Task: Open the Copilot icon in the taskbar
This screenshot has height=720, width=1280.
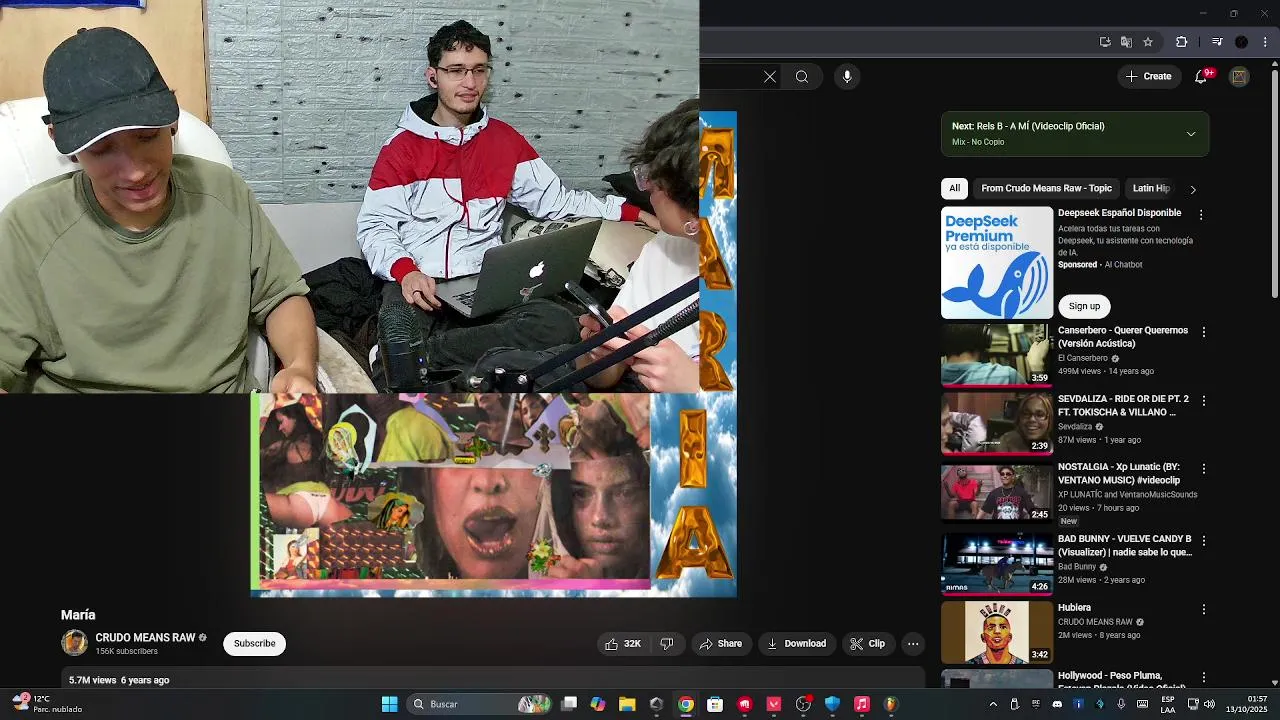Action: (598, 704)
